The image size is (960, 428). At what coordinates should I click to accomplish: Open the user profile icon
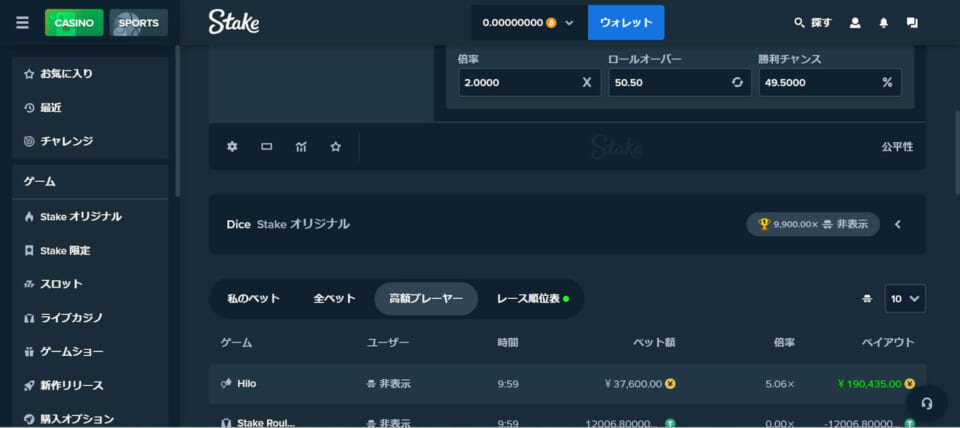(855, 23)
